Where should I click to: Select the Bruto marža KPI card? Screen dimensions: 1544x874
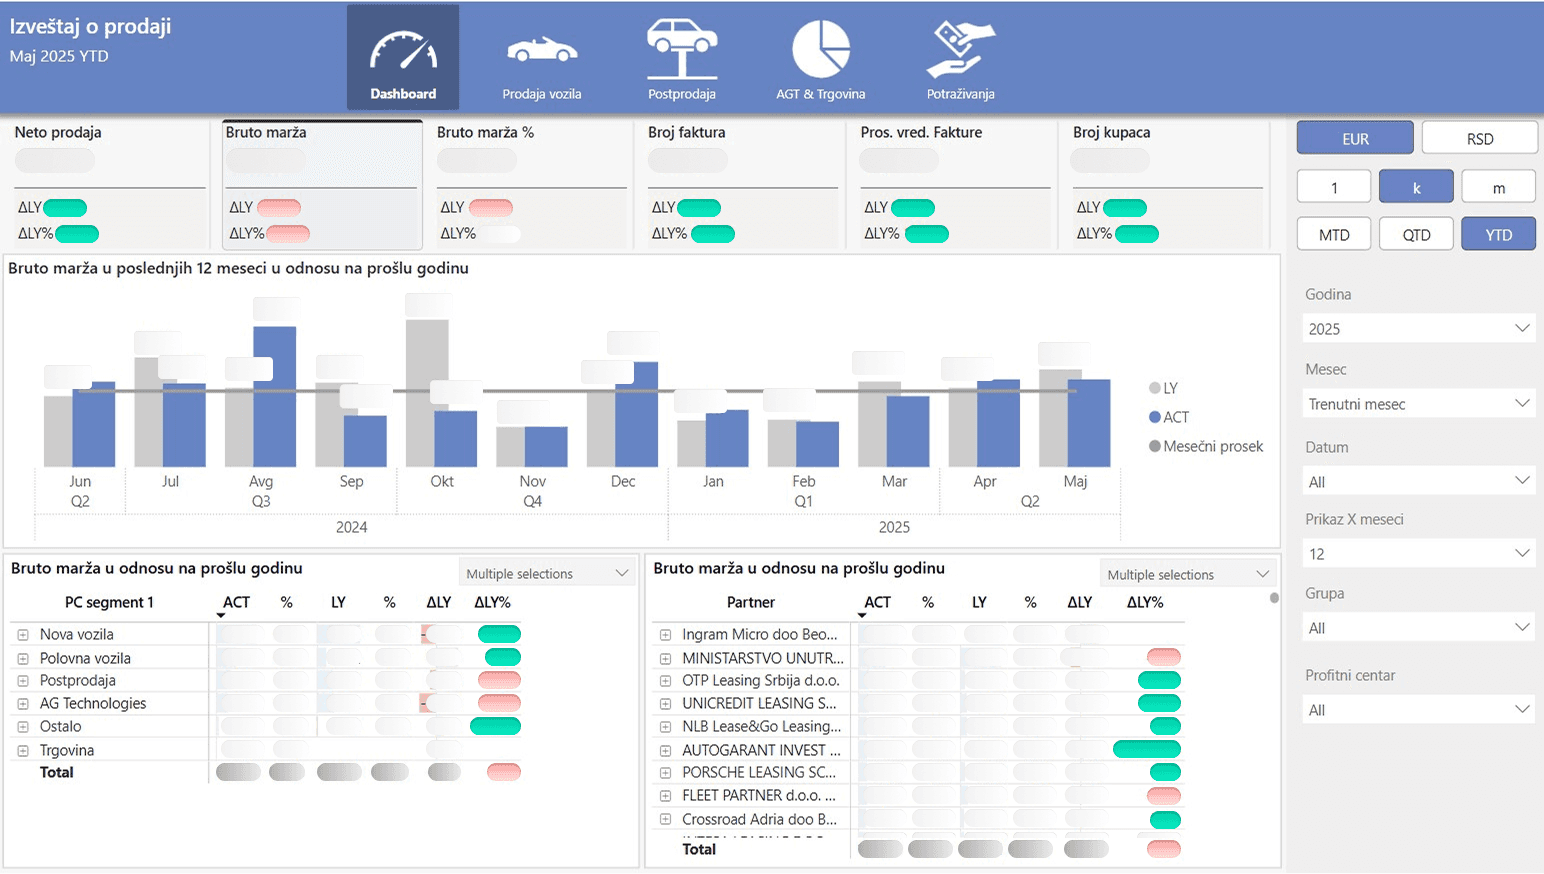321,184
